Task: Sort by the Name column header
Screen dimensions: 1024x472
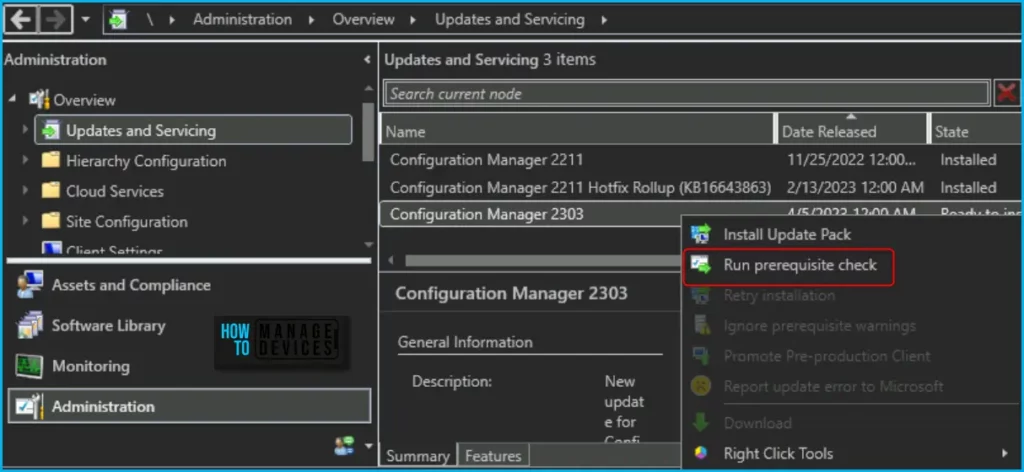Action: point(578,131)
